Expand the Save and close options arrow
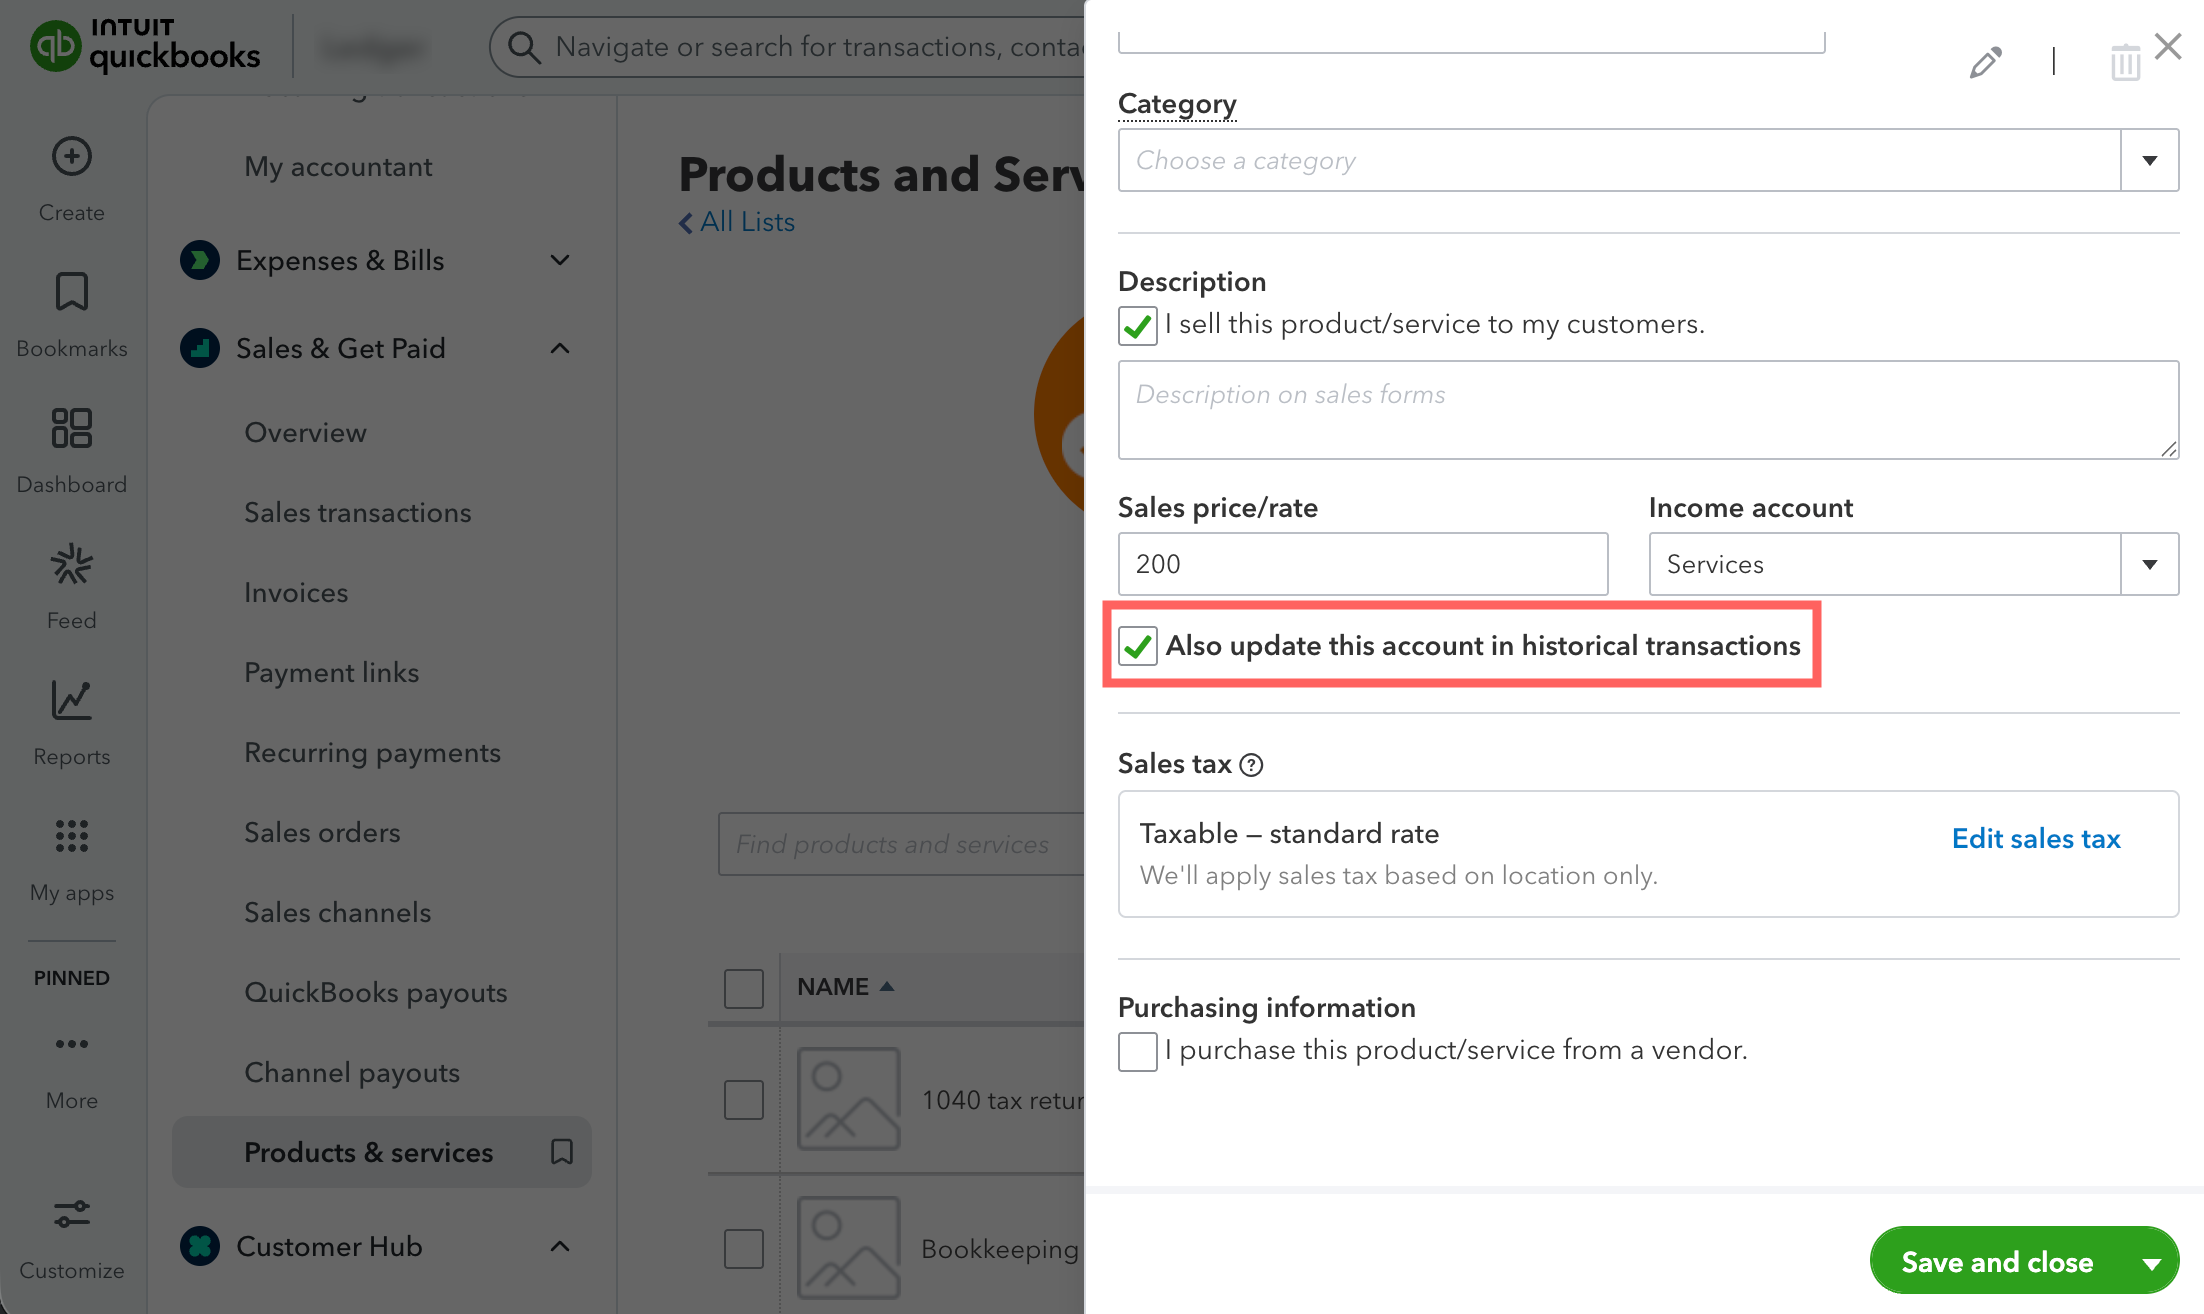The image size is (2204, 1314). point(2151,1263)
